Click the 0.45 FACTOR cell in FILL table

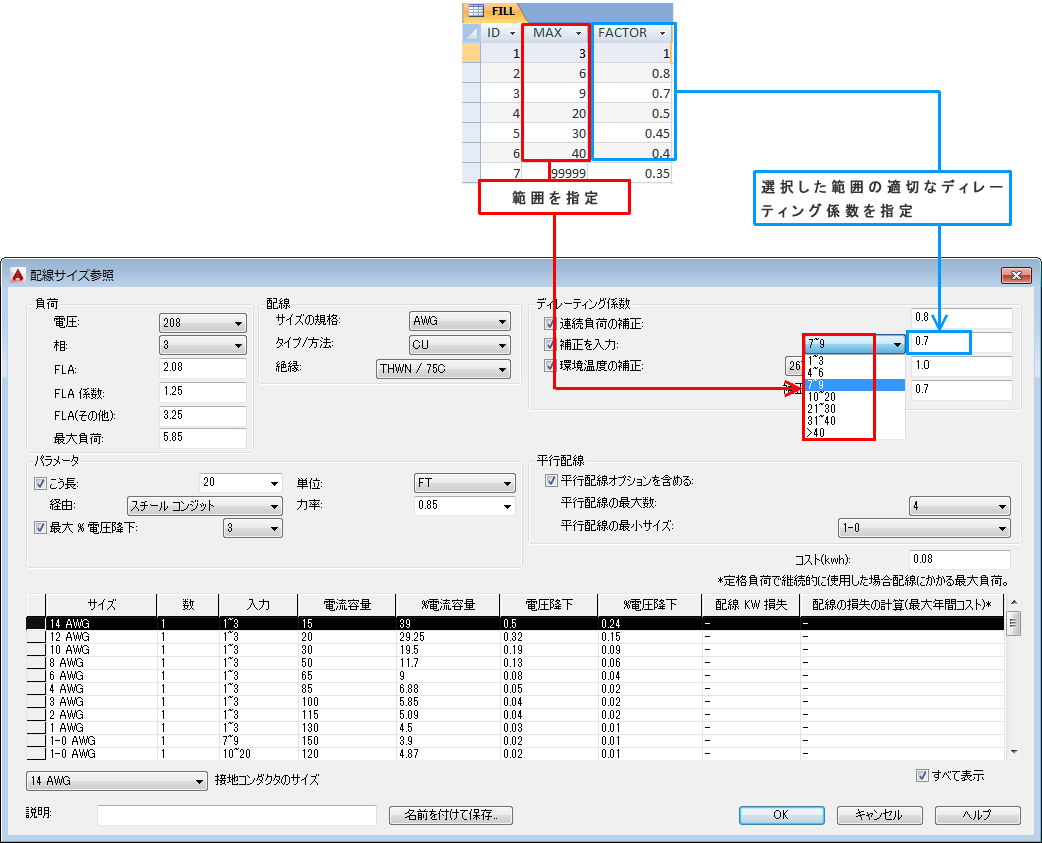coord(632,134)
